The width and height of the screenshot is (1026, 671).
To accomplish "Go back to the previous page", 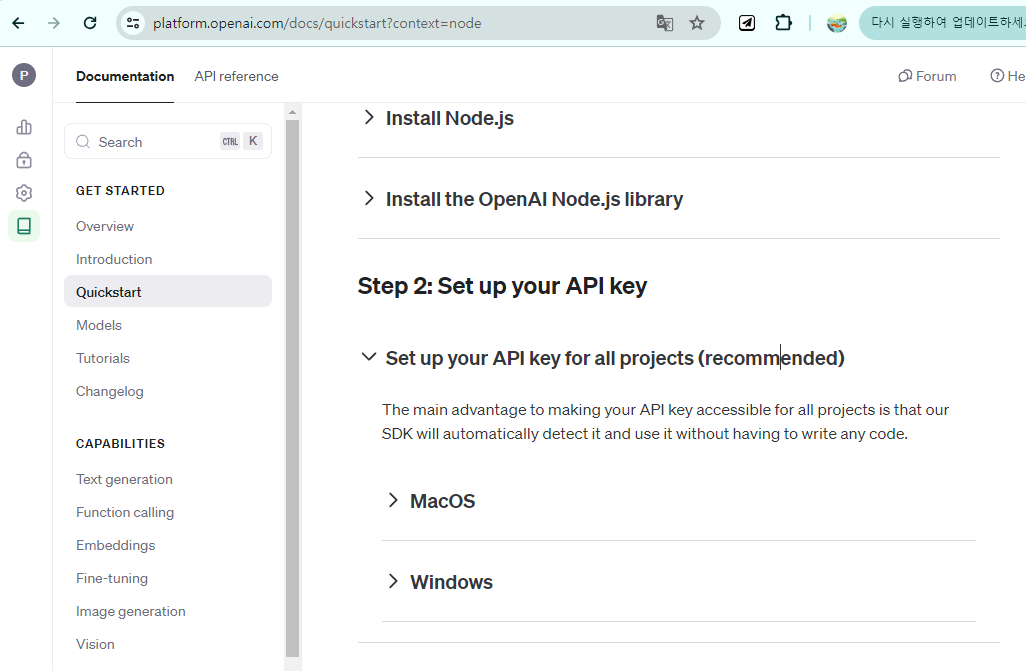I will coord(18,23).
